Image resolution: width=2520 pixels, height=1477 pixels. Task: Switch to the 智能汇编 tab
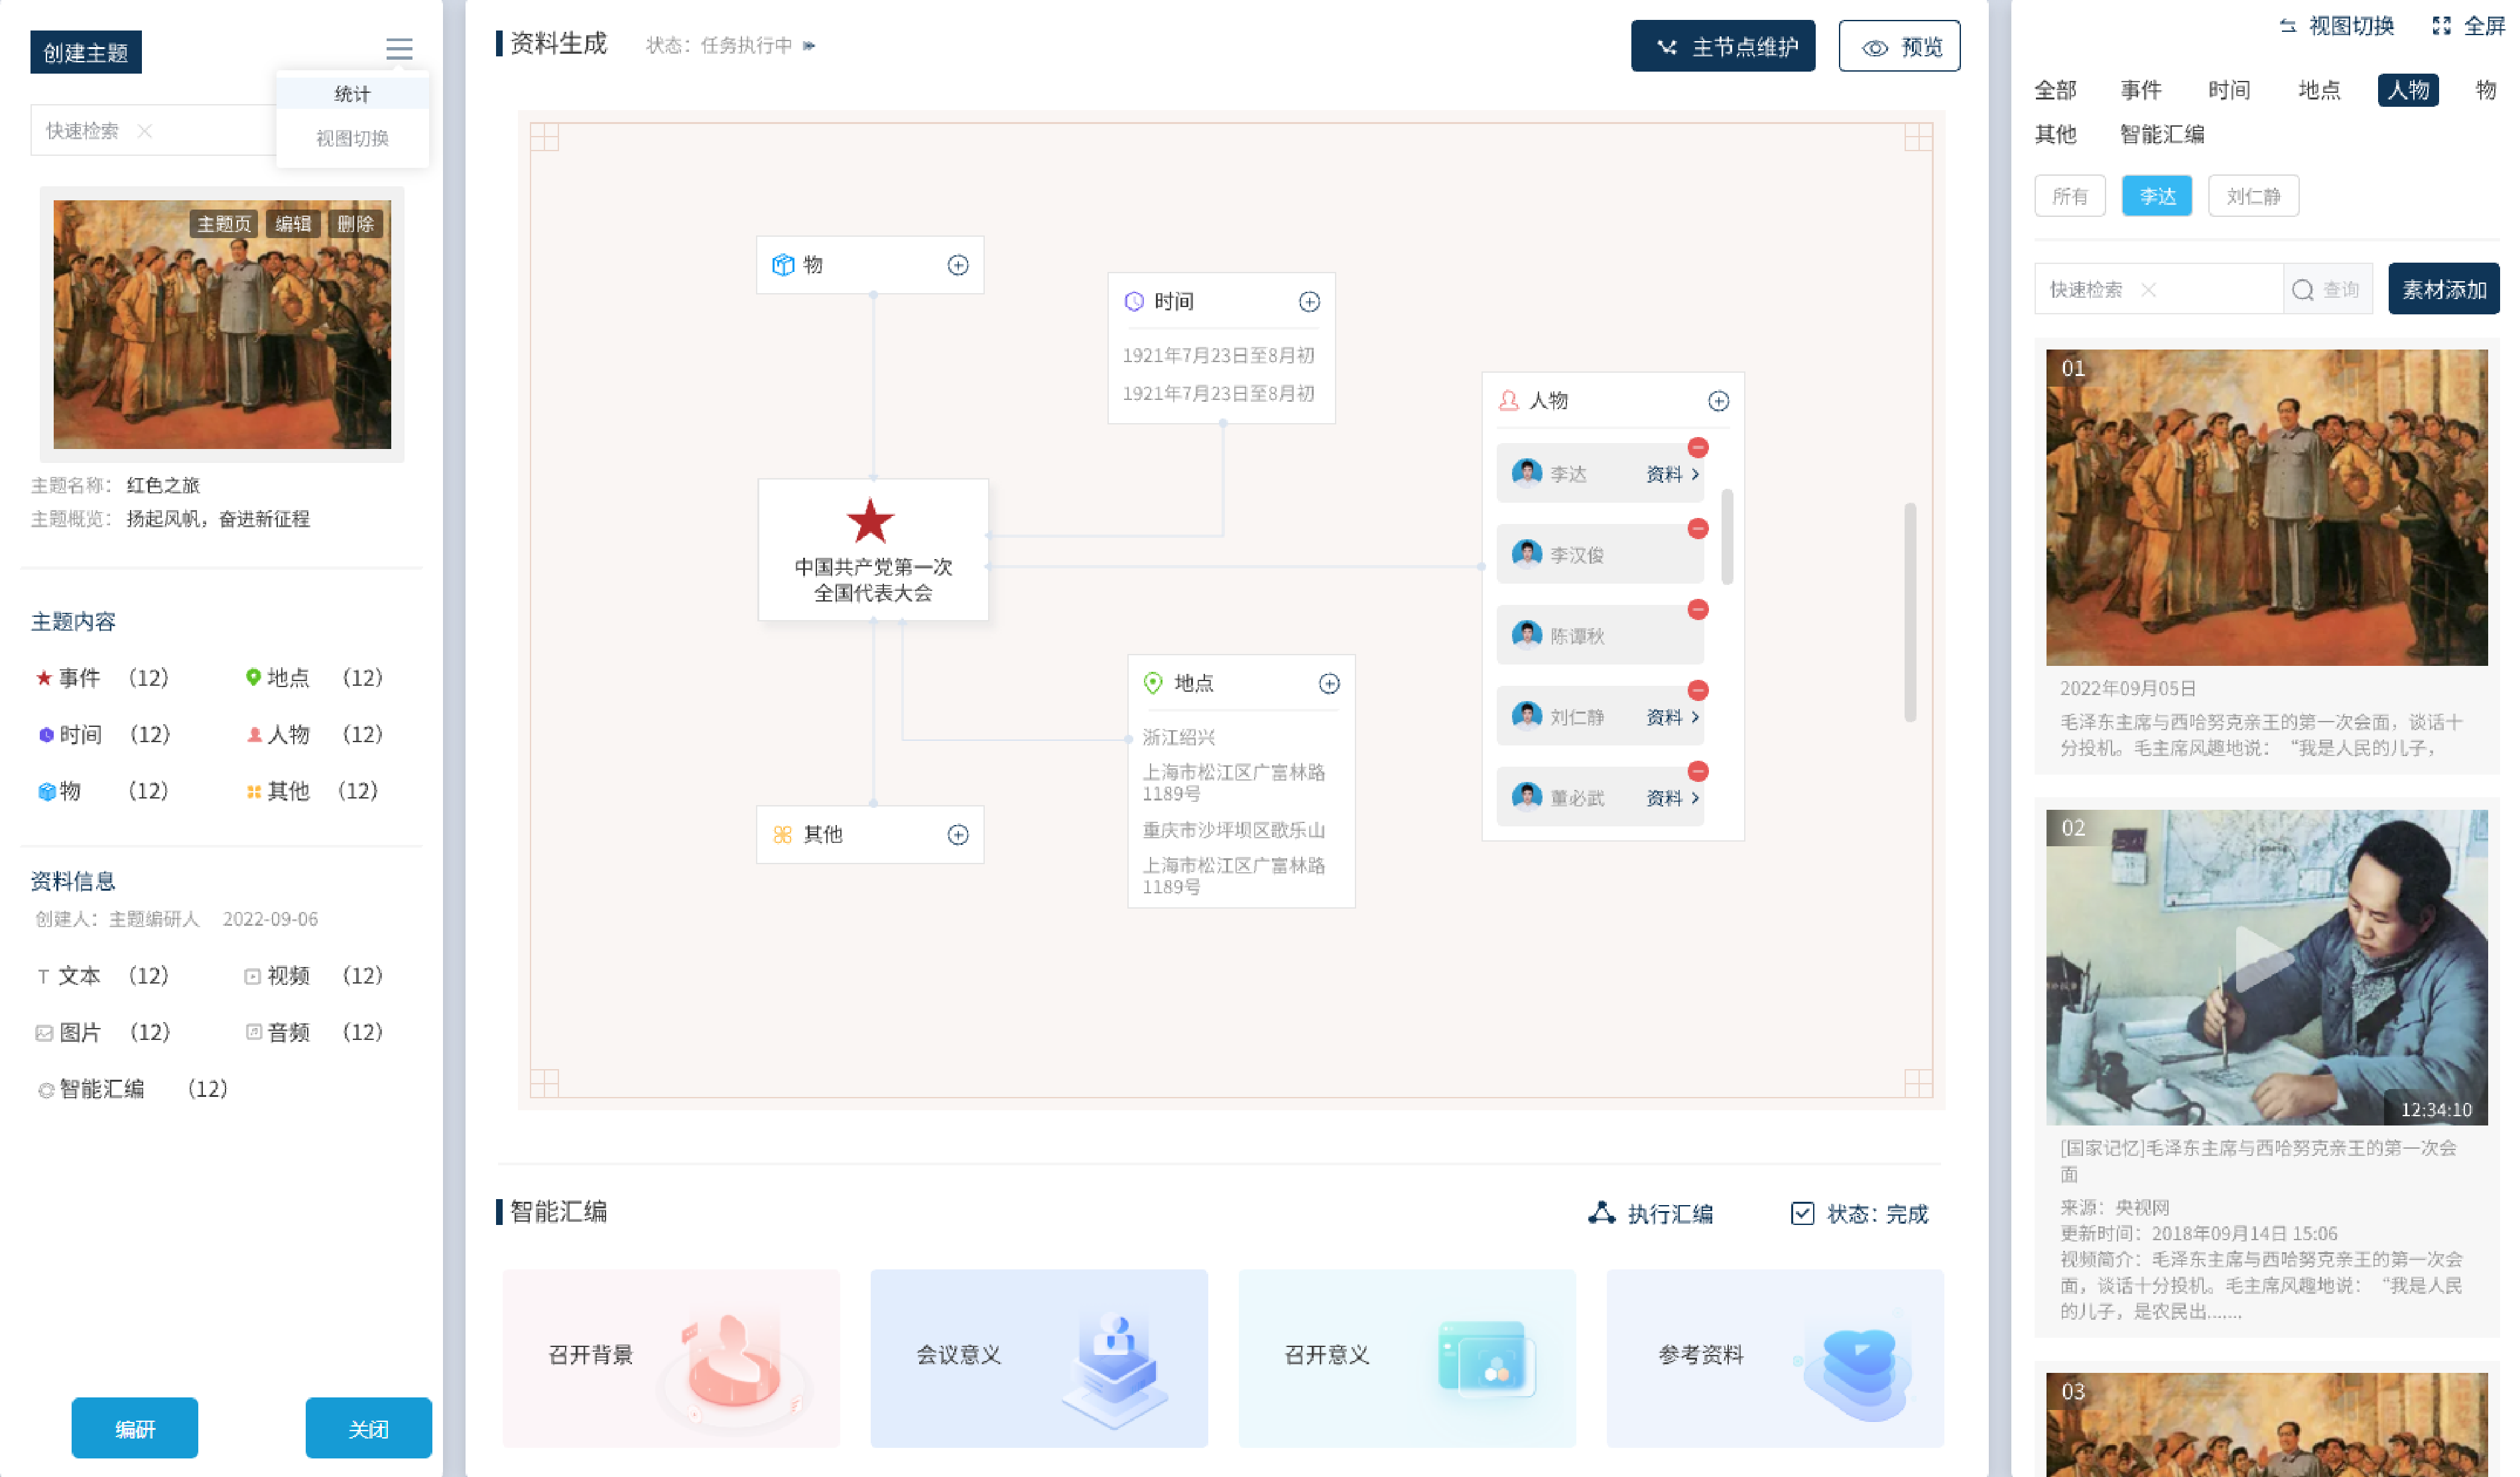tap(2161, 134)
